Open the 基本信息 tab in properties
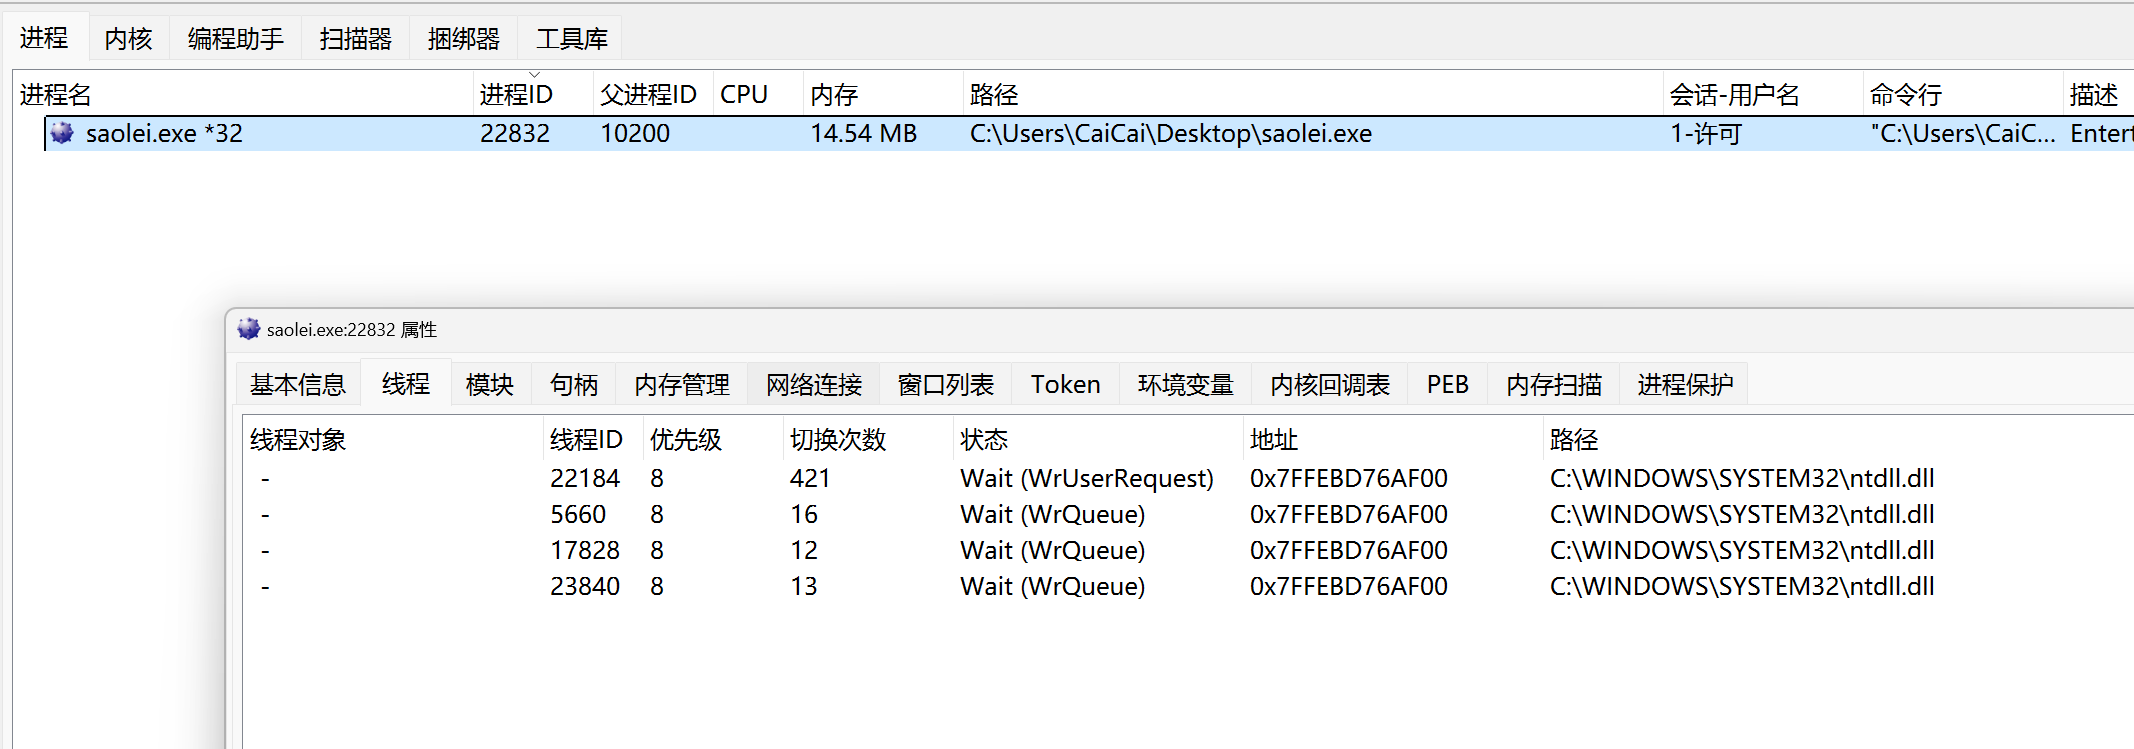Viewport: 2134px width, 749px height. click(297, 384)
